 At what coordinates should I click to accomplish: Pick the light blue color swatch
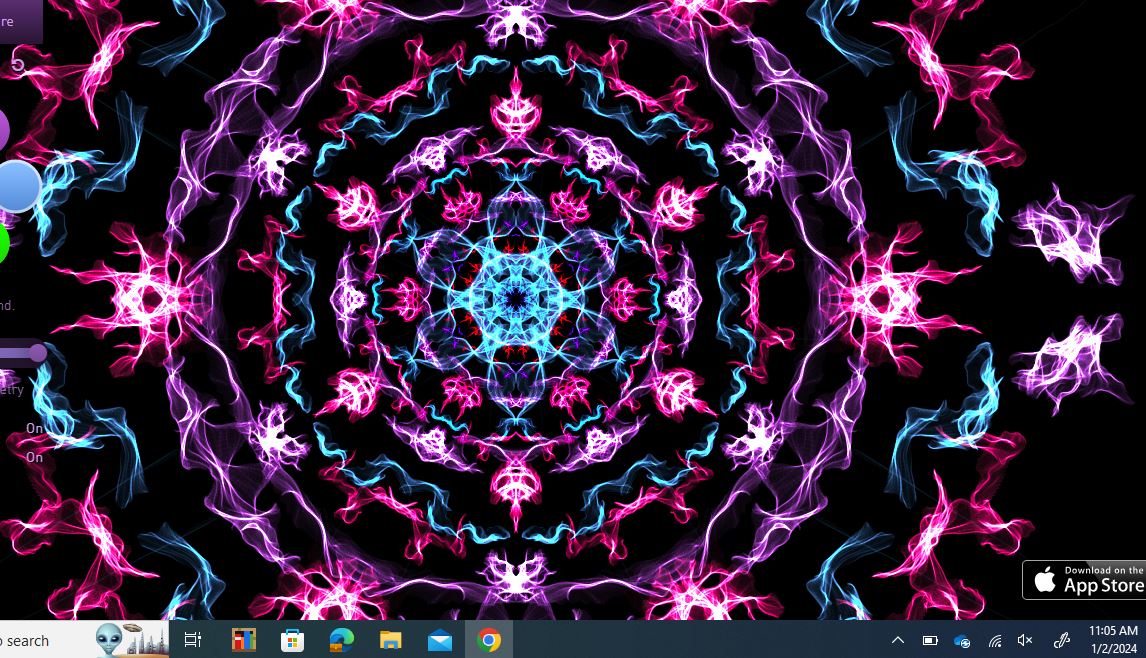(18, 187)
